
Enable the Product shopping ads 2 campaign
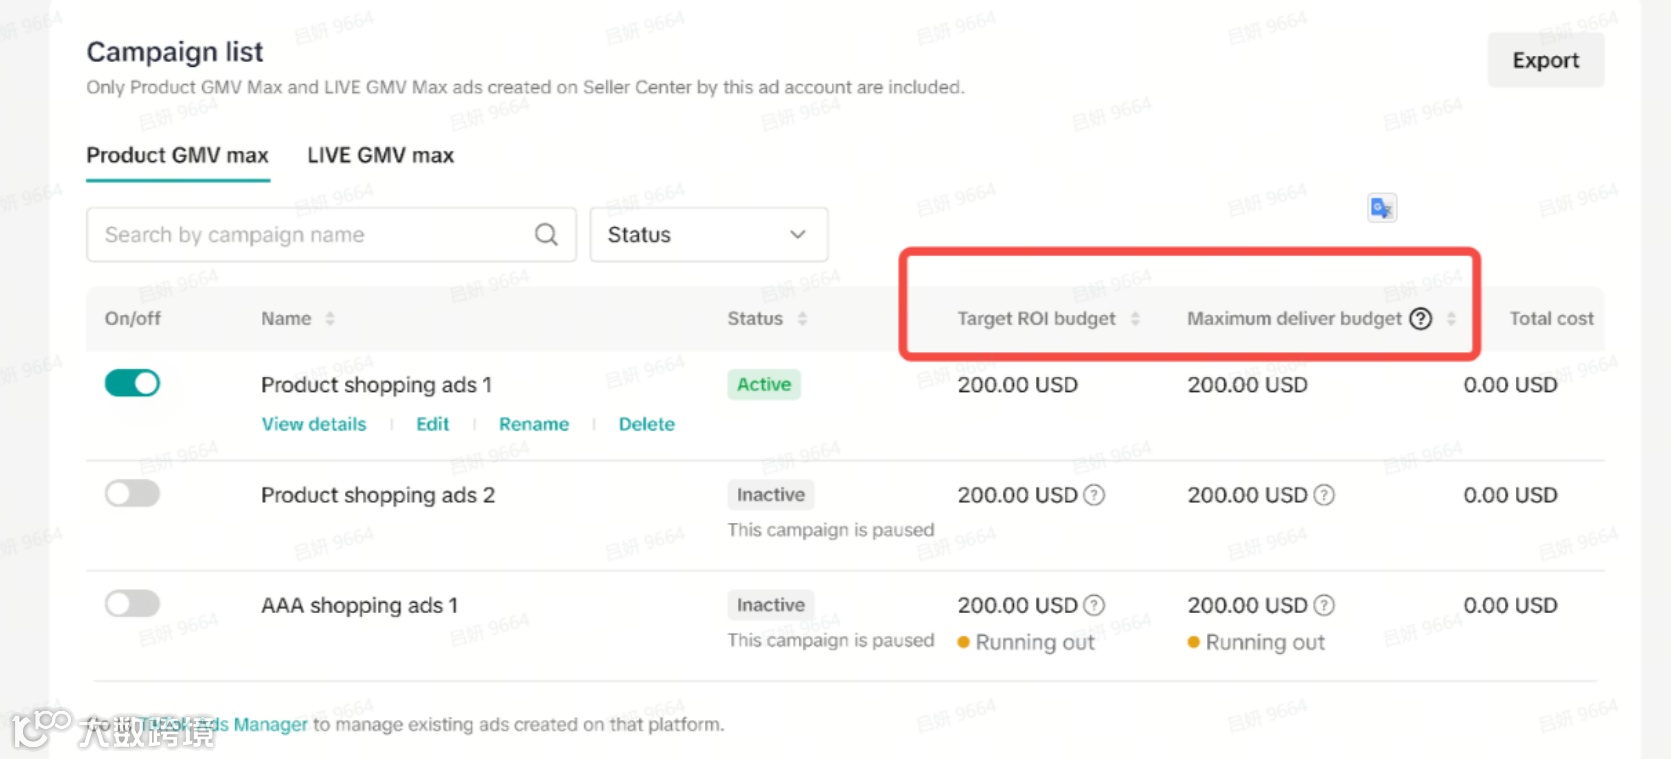132,493
